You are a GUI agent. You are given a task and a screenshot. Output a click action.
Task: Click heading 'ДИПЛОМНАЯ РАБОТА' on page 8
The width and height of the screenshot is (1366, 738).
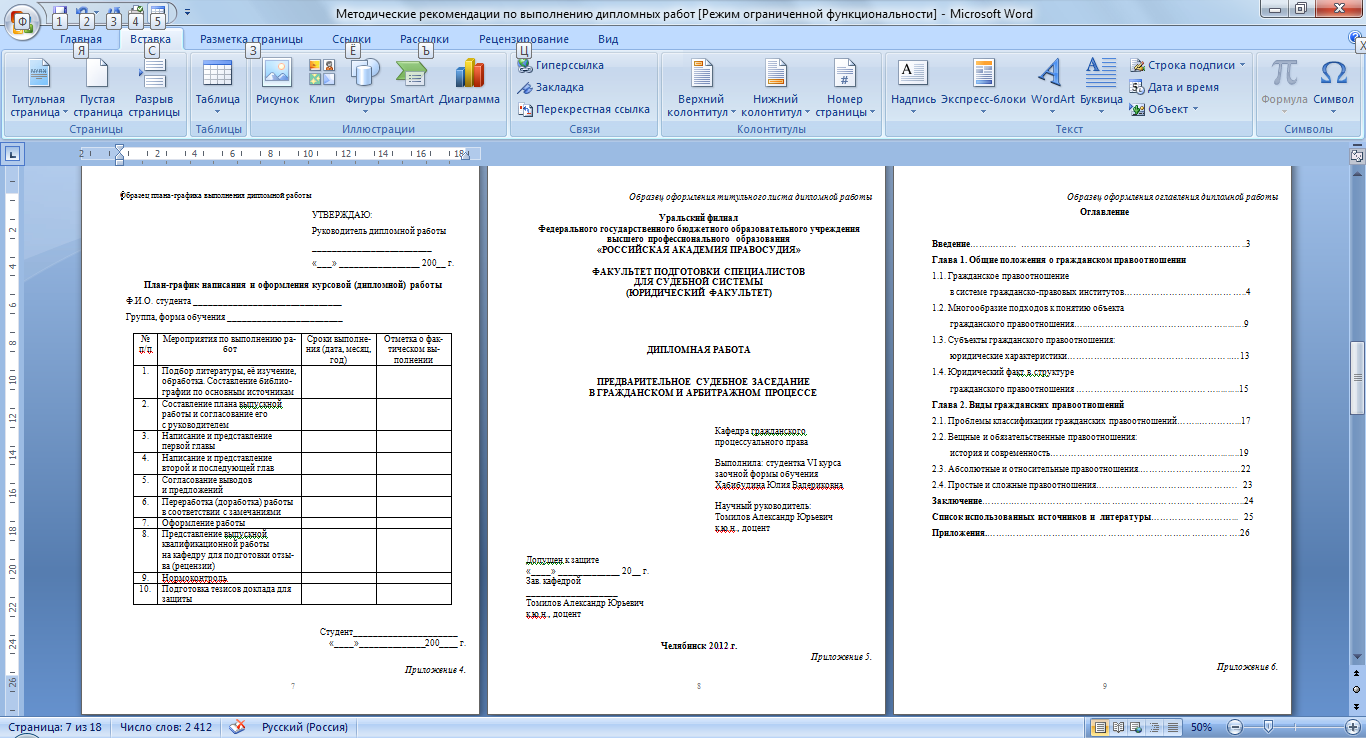698,350
